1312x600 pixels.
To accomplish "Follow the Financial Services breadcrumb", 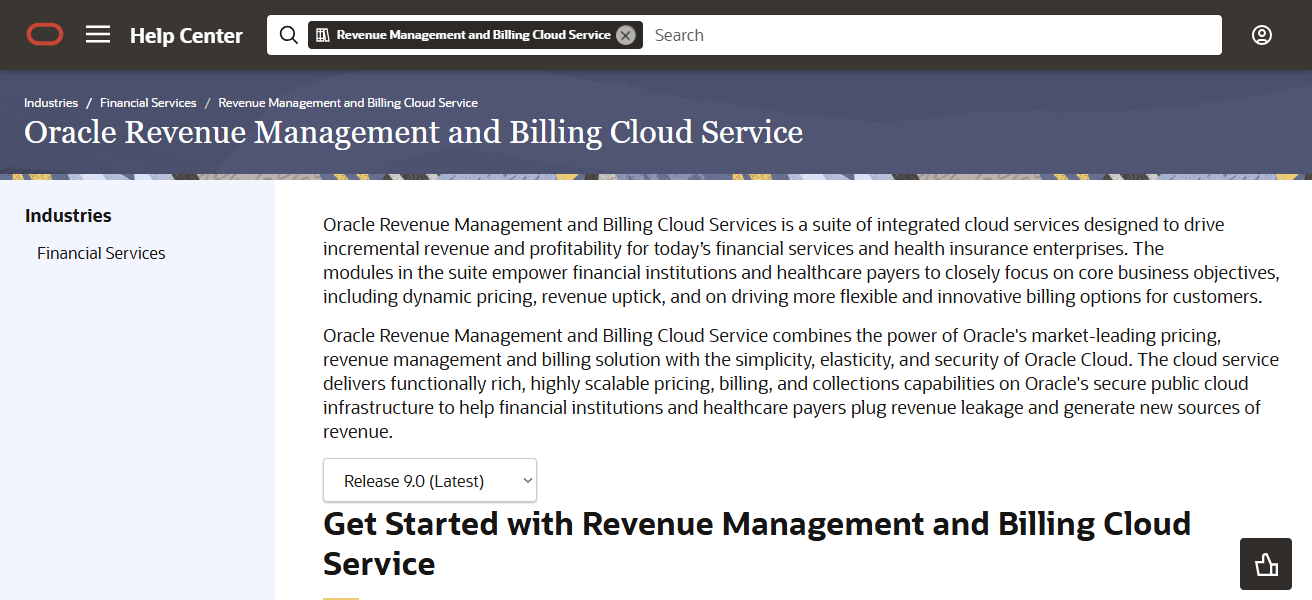I will (x=148, y=102).
